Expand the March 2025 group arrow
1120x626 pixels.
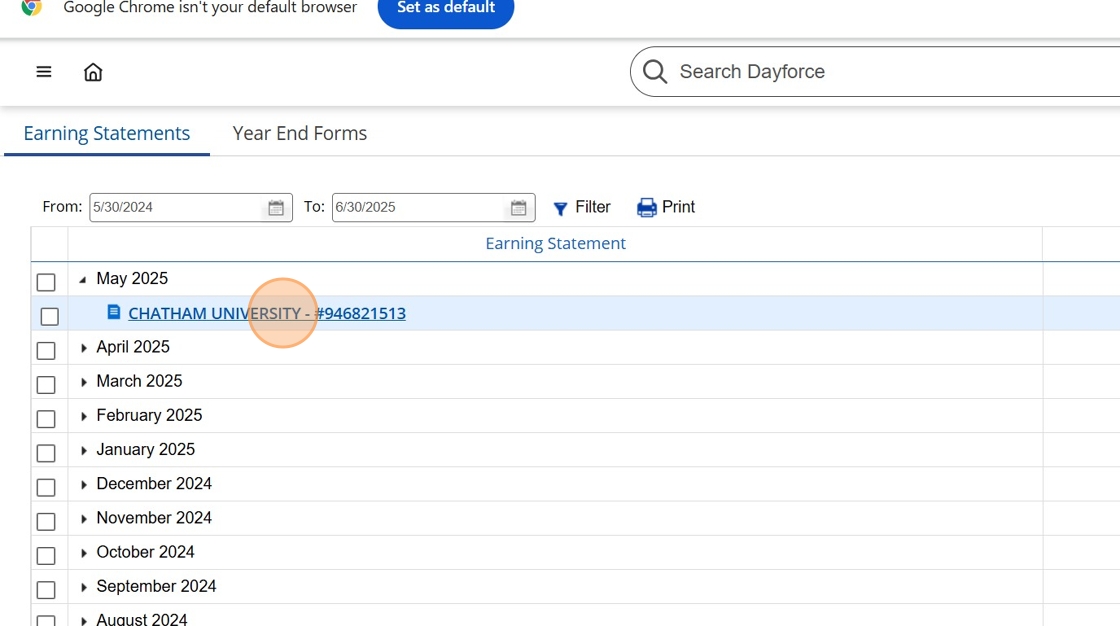[84, 382]
